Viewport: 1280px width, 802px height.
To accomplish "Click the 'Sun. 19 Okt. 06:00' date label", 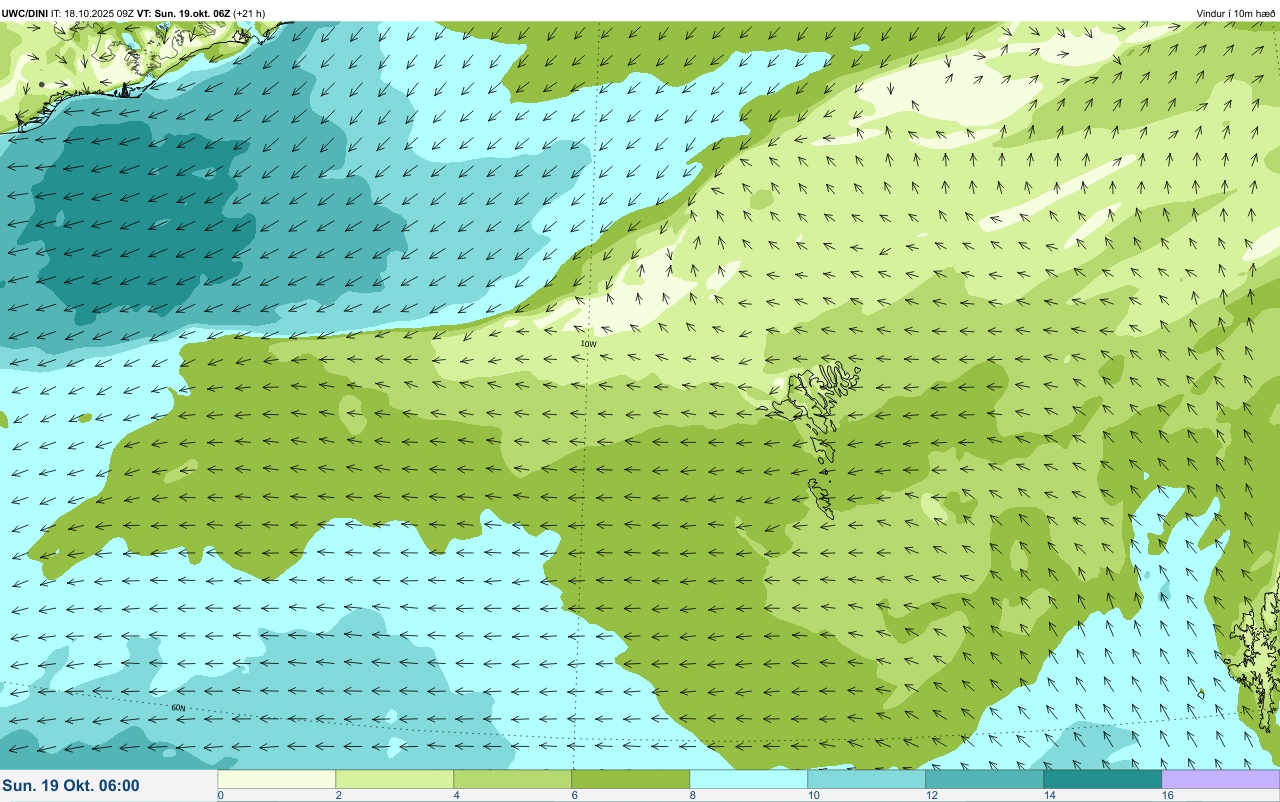I will [71, 786].
